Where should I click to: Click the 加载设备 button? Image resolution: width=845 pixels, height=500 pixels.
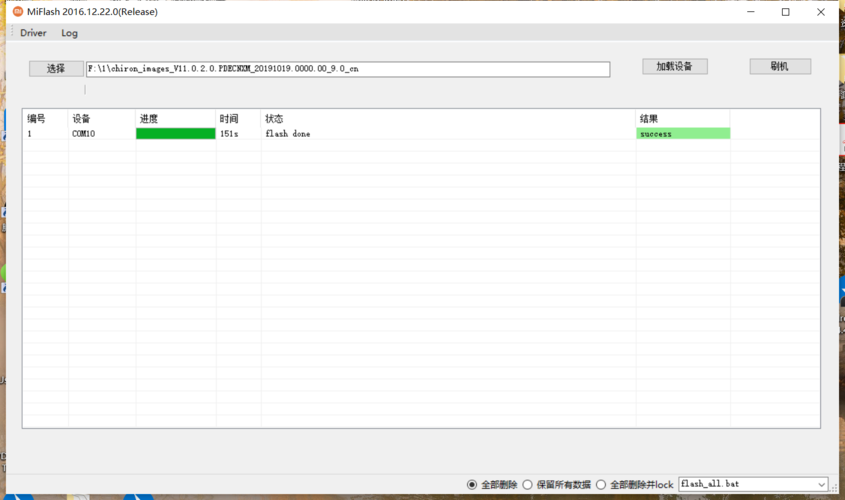(x=675, y=66)
